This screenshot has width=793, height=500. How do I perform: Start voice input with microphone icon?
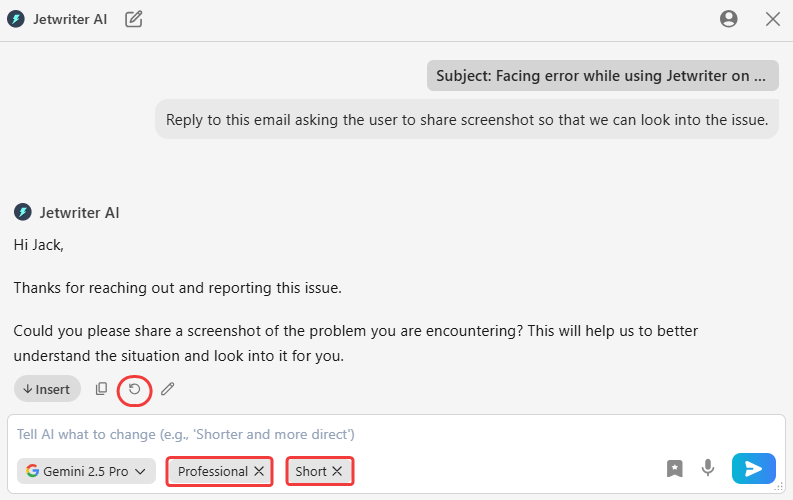pos(708,468)
